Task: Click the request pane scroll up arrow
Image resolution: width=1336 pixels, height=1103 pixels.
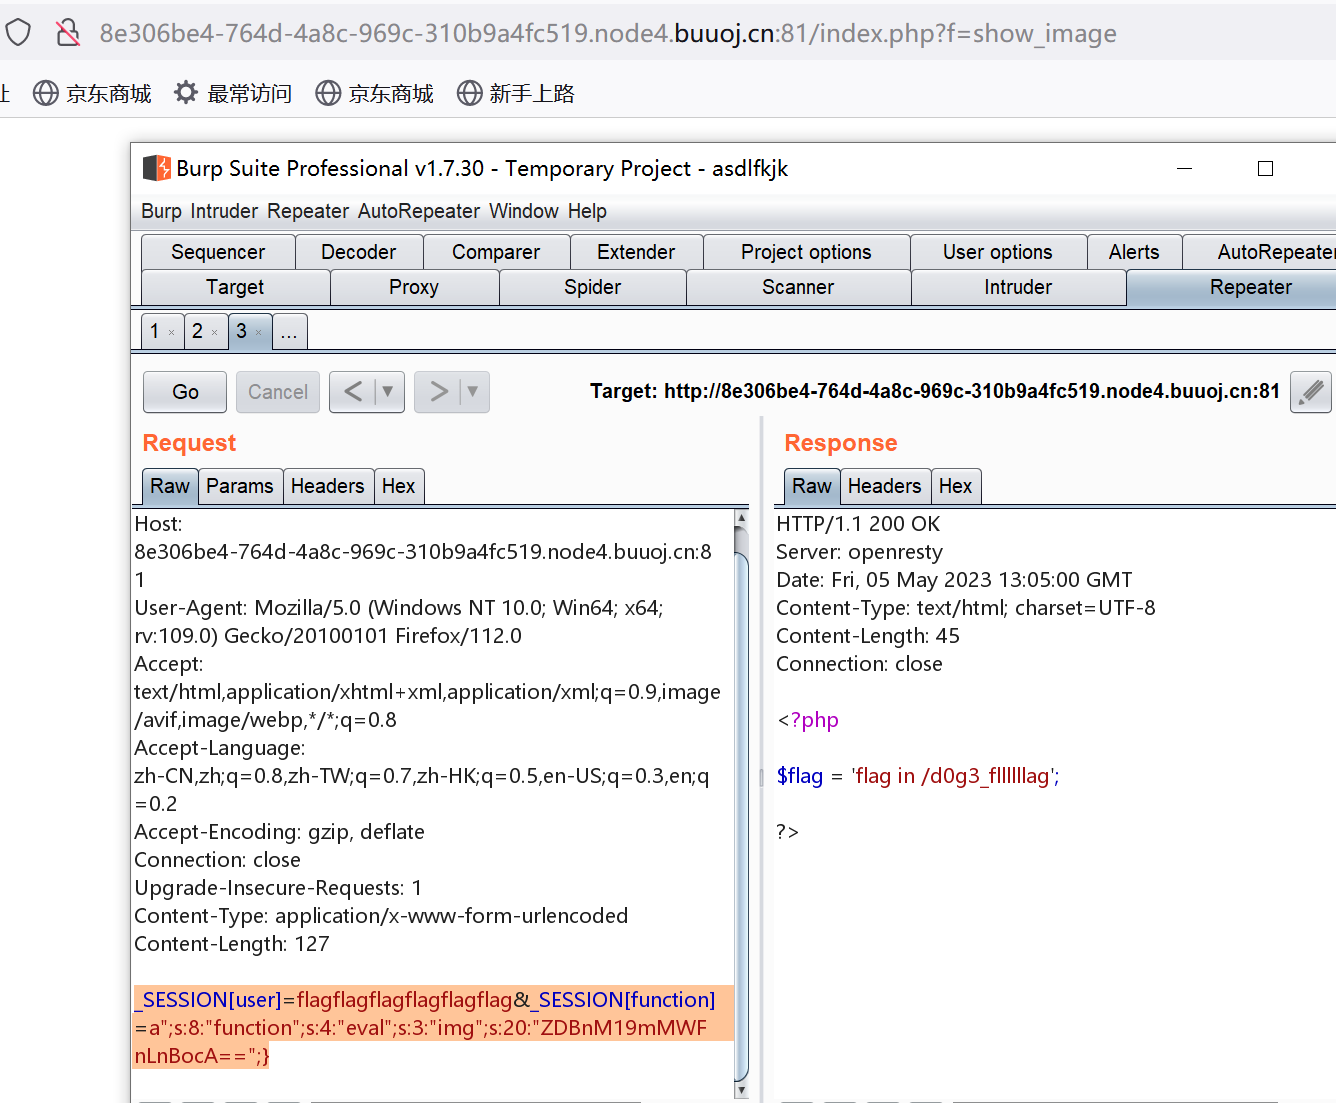Action: (x=741, y=518)
